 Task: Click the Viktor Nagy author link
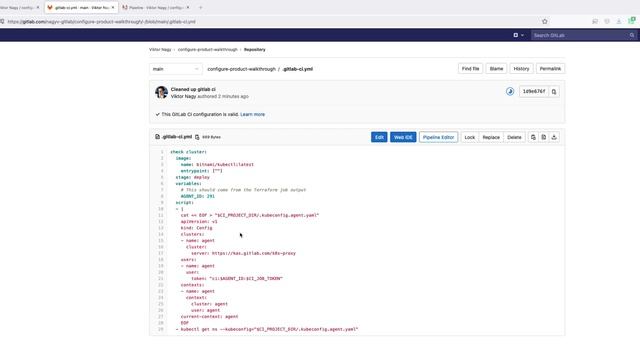click(x=183, y=96)
